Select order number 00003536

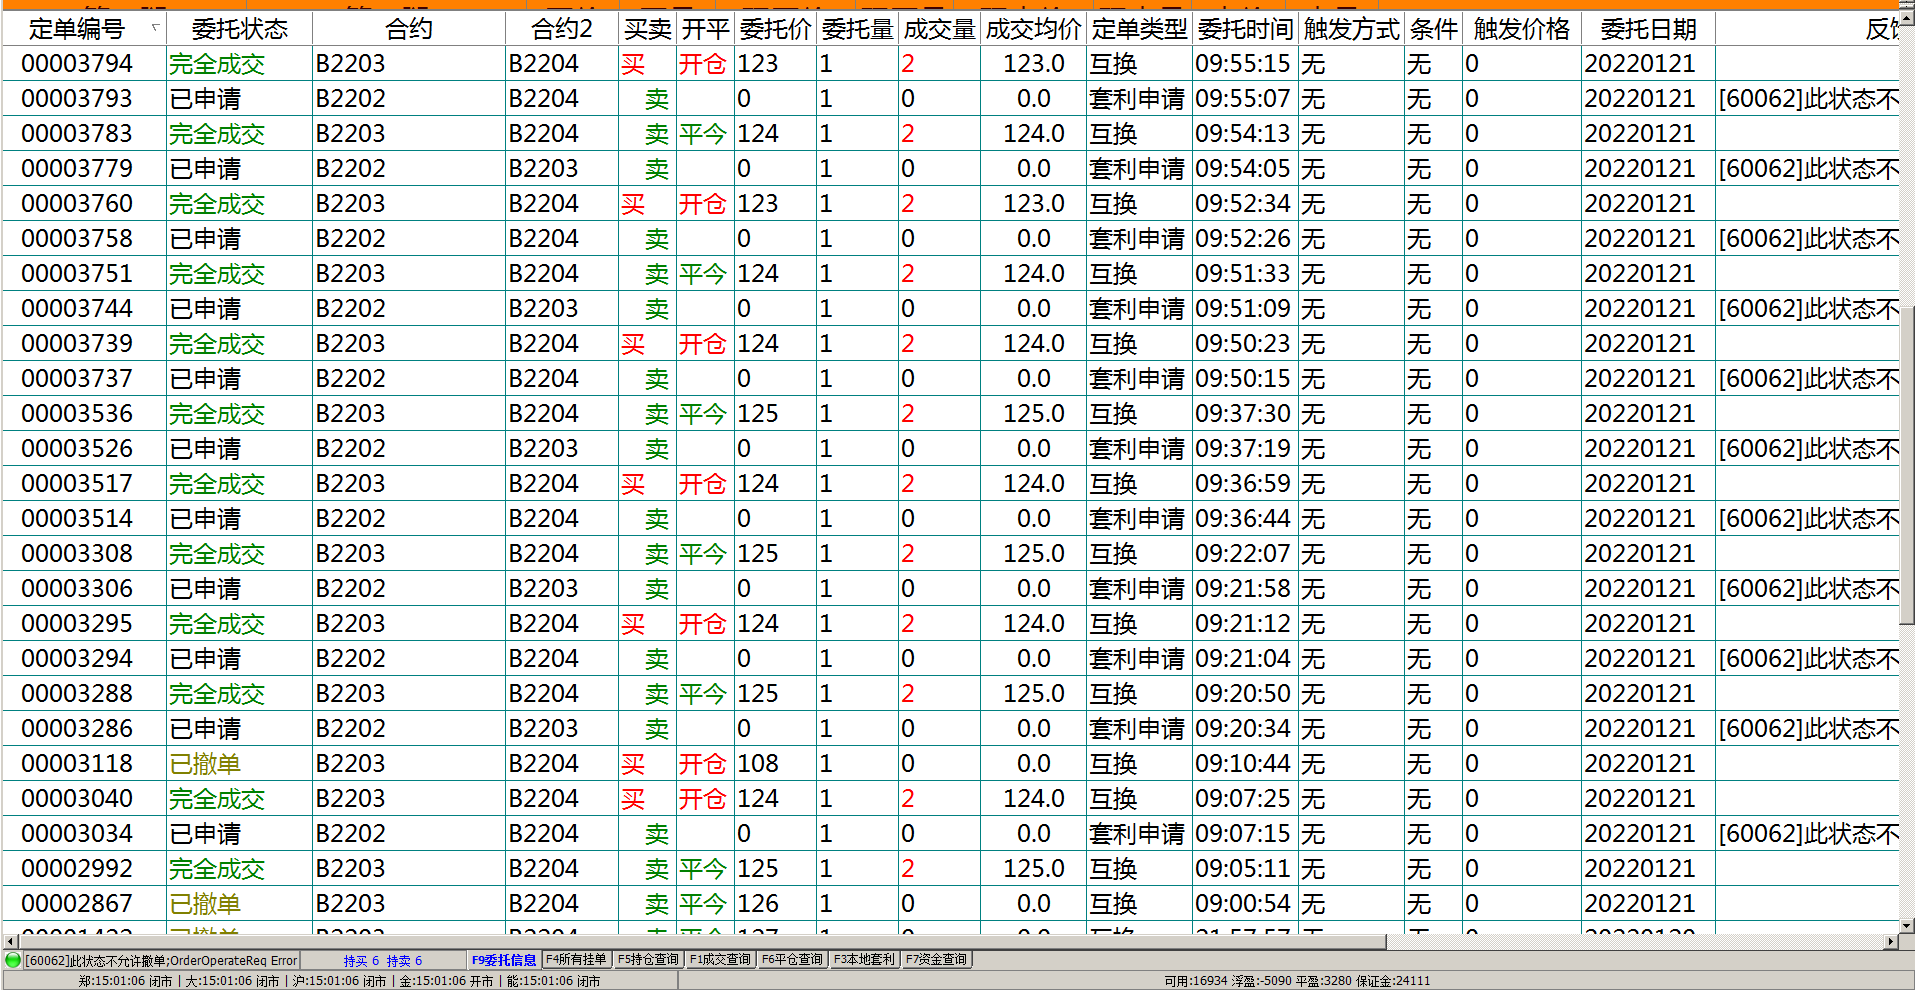[x=77, y=414]
